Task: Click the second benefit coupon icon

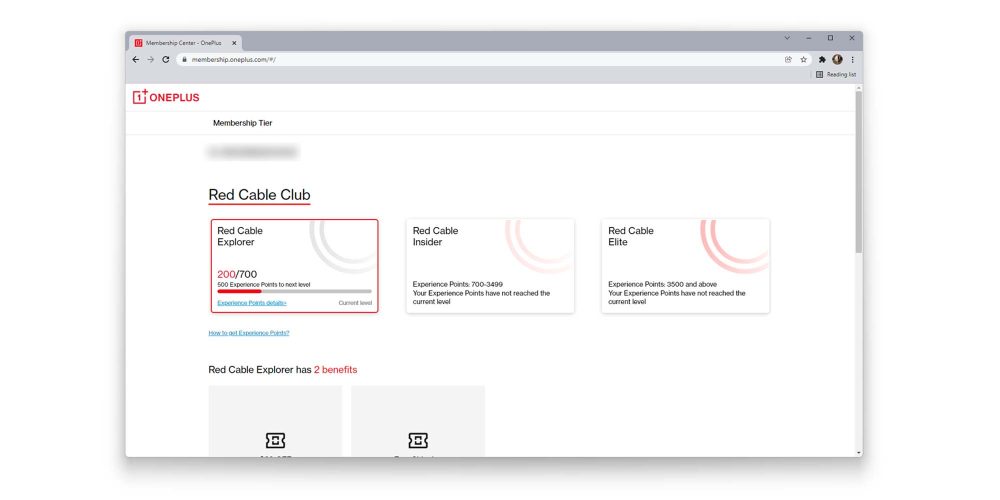Action: pos(418,440)
